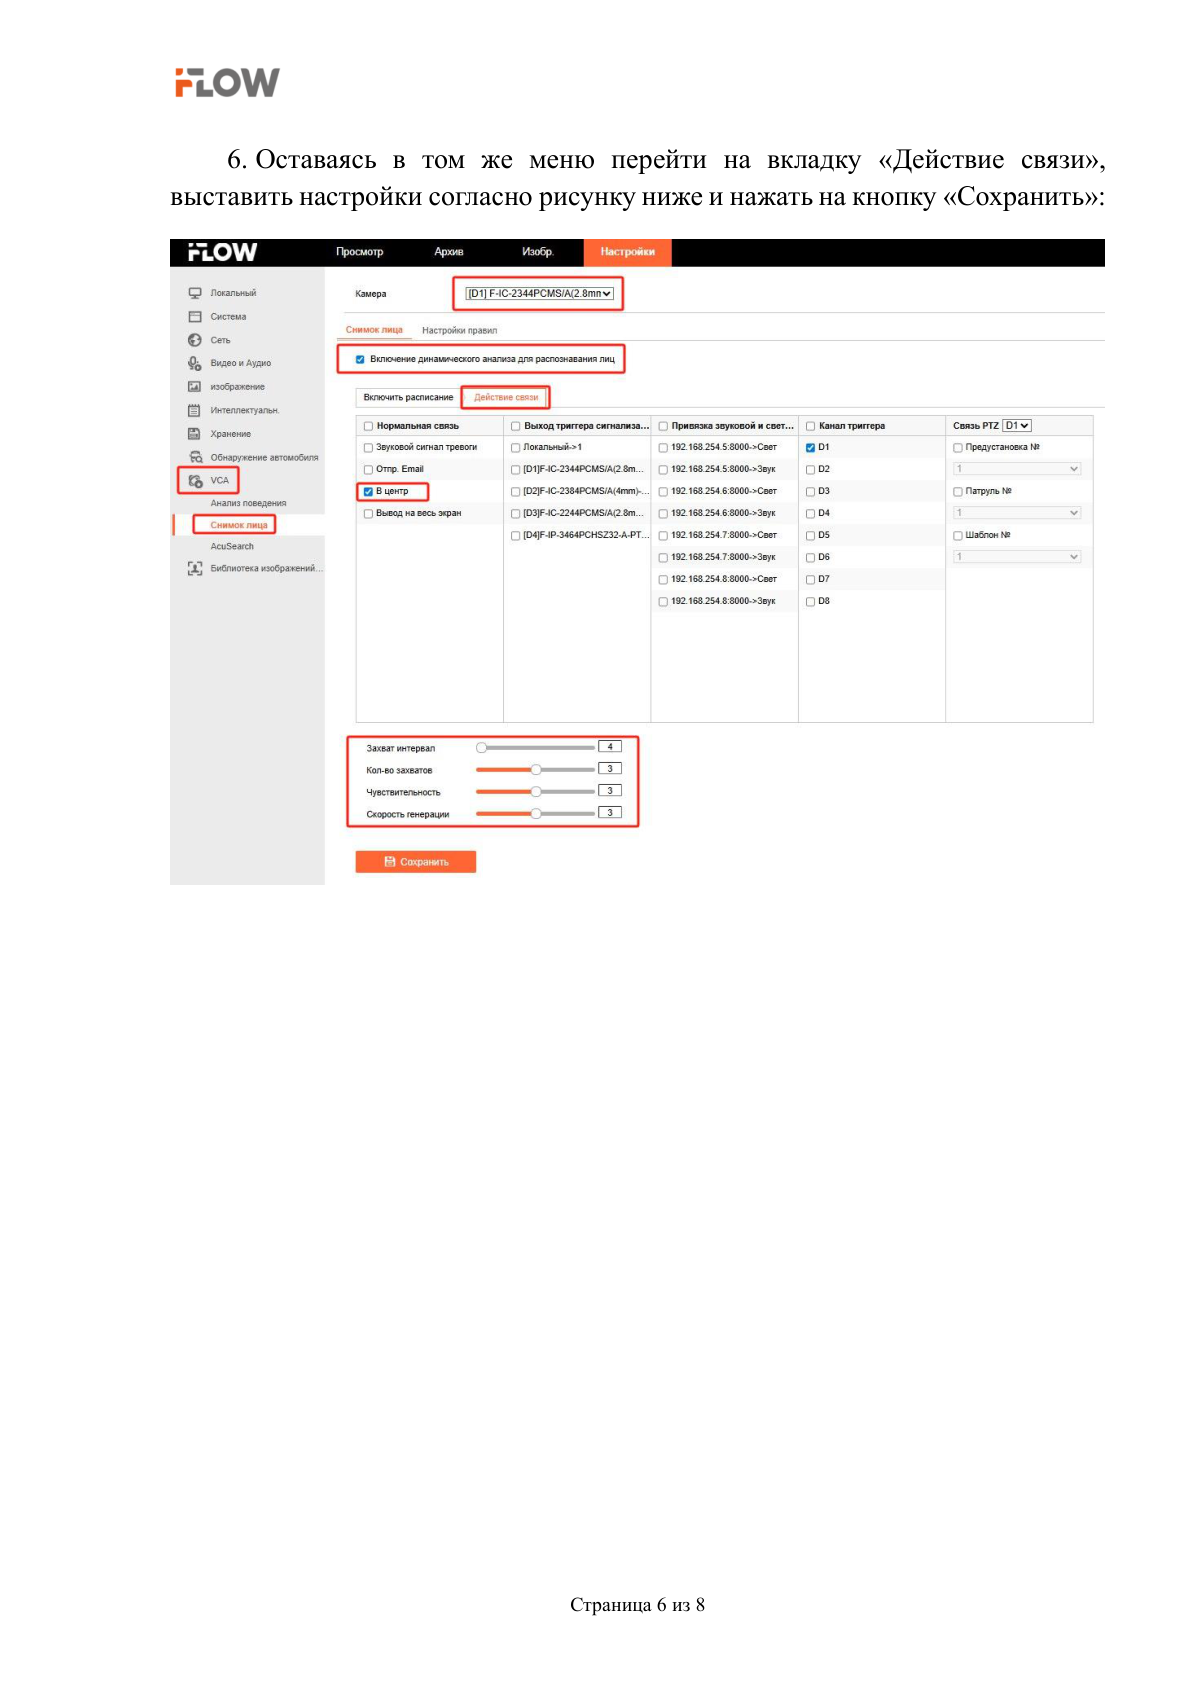Open the Архив top menu
Viewport: 1191px width, 1684px height.
point(449,252)
